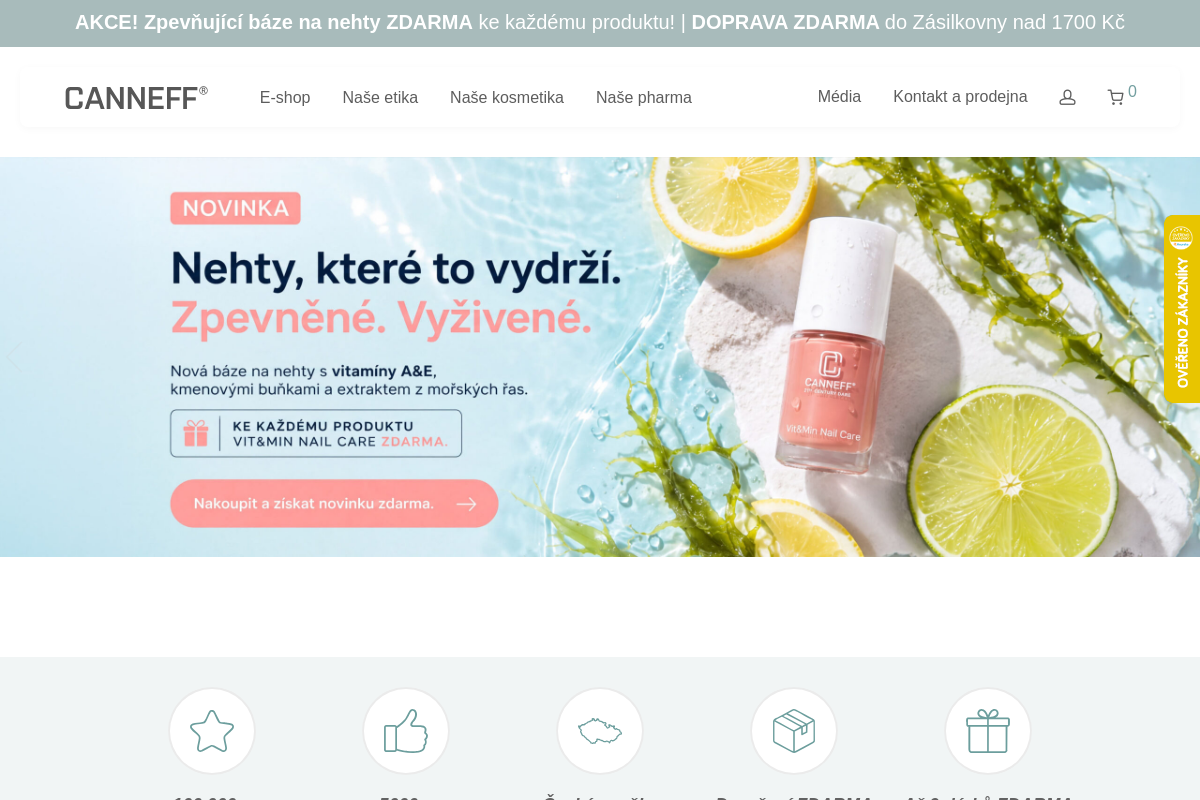Click the thumbs-up icon circle
The image size is (1200, 800).
point(406,731)
